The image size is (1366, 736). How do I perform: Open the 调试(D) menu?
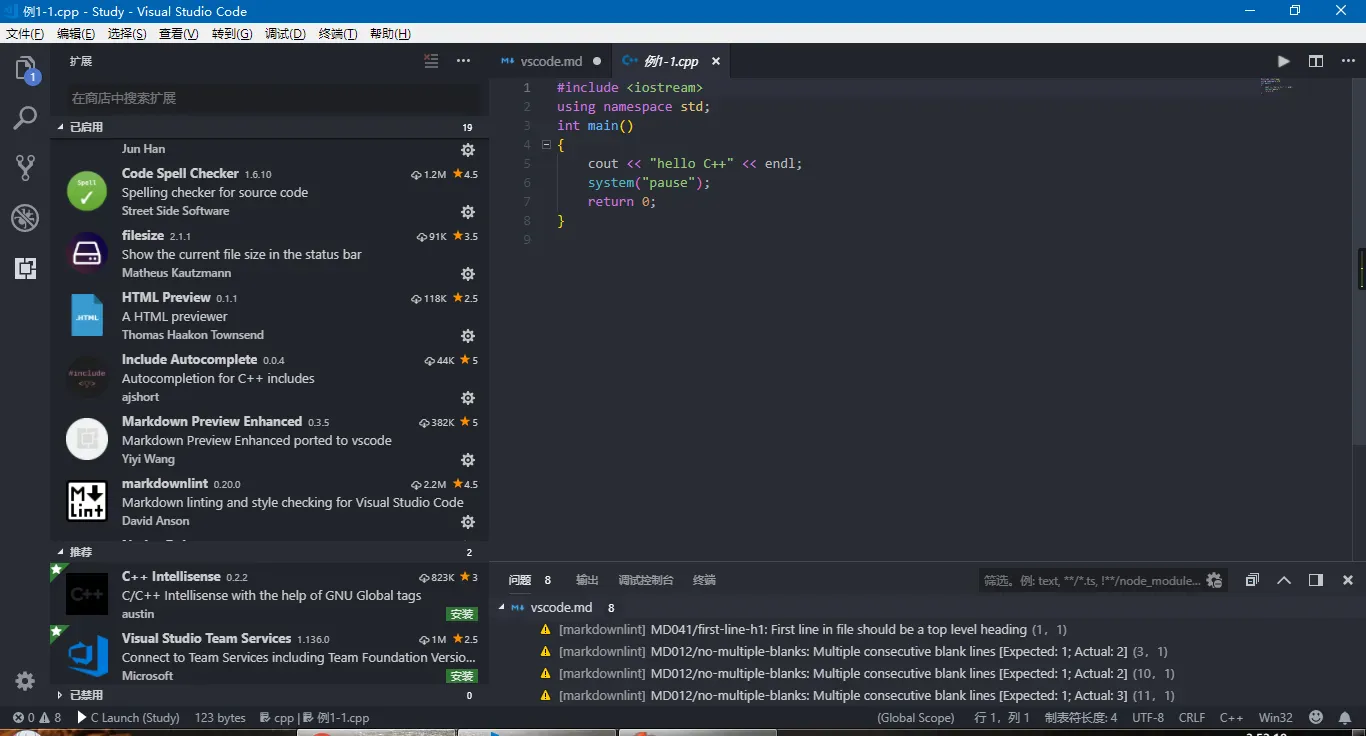click(x=284, y=33)
